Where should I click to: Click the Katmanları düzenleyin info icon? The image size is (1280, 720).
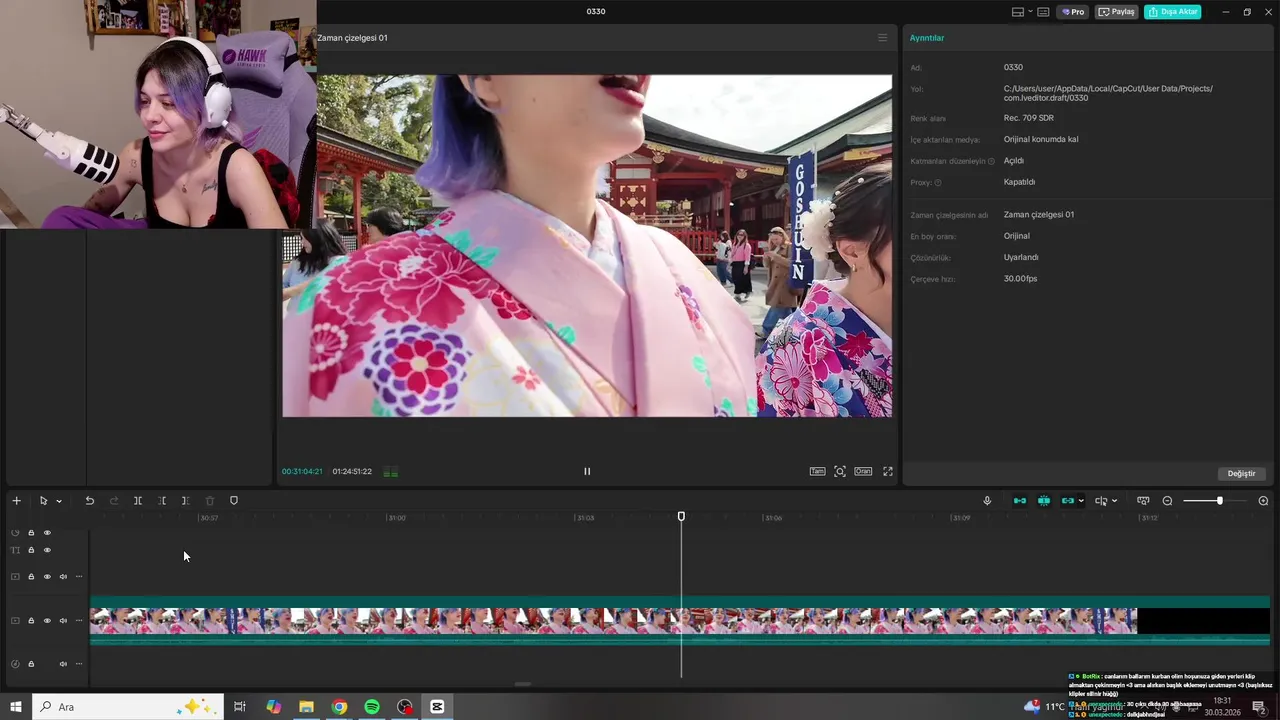[x=992, y=161]
